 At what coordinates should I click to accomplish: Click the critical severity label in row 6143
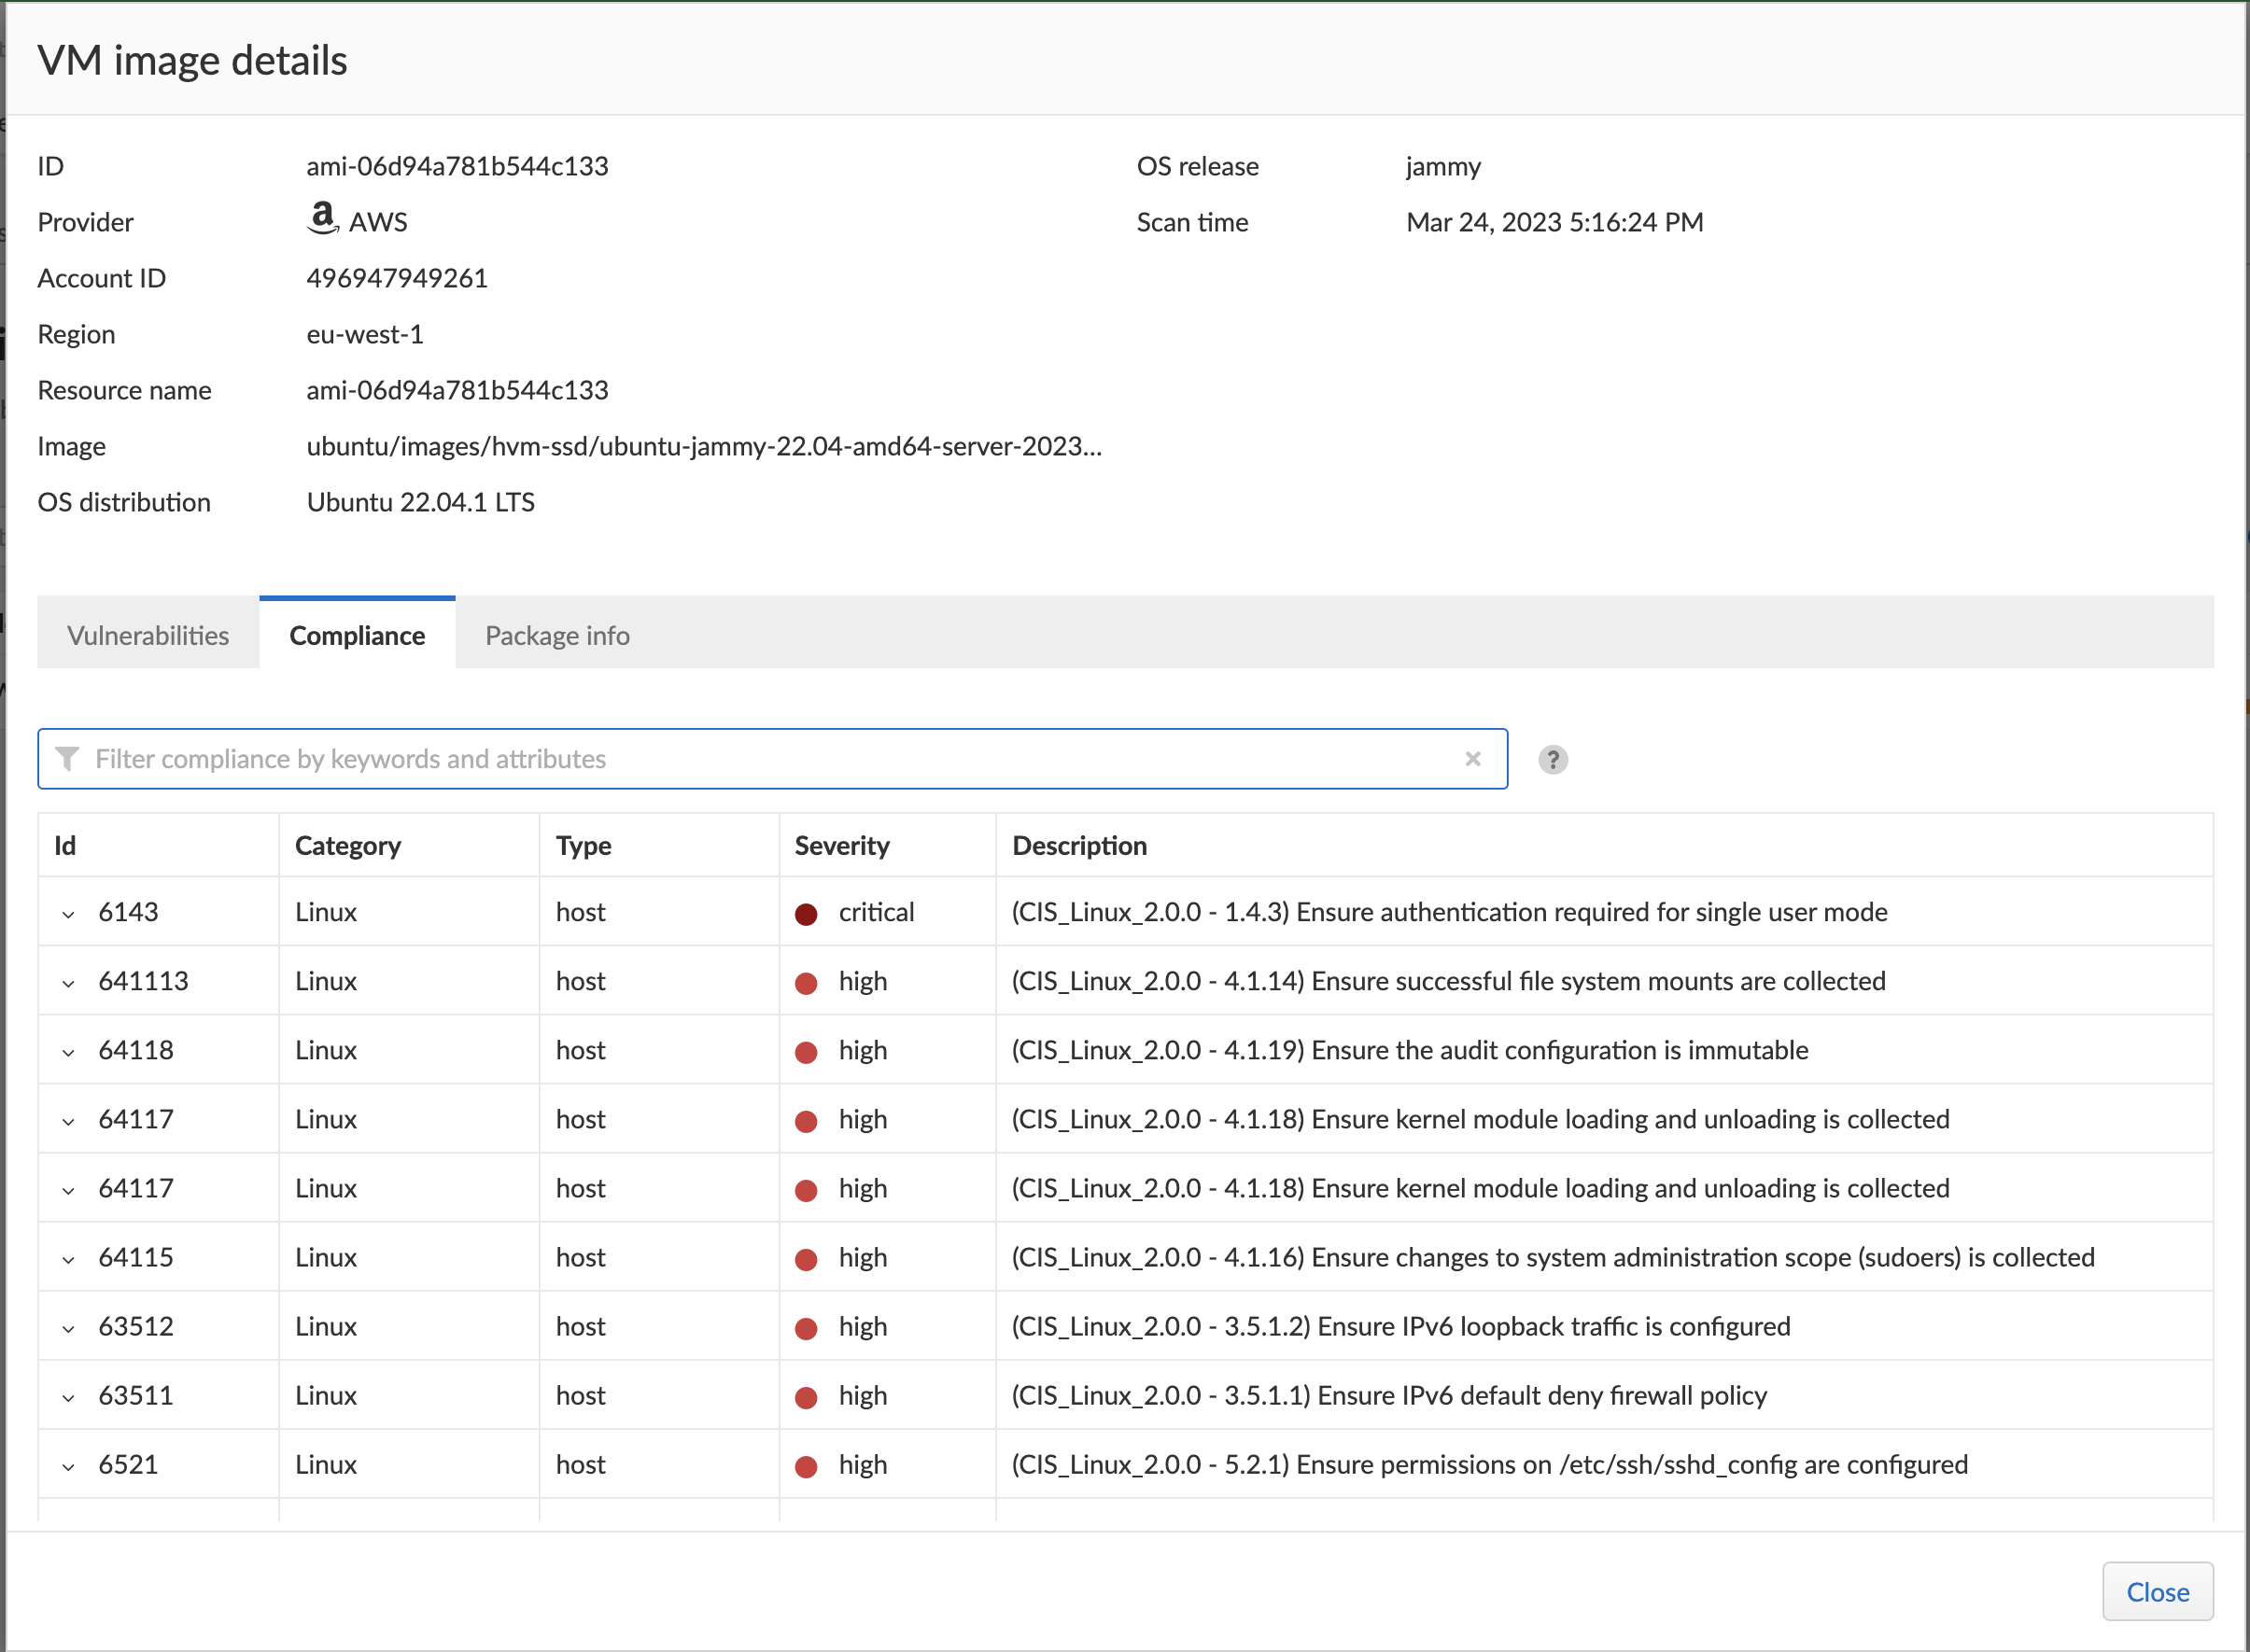(x=876, y=912)
